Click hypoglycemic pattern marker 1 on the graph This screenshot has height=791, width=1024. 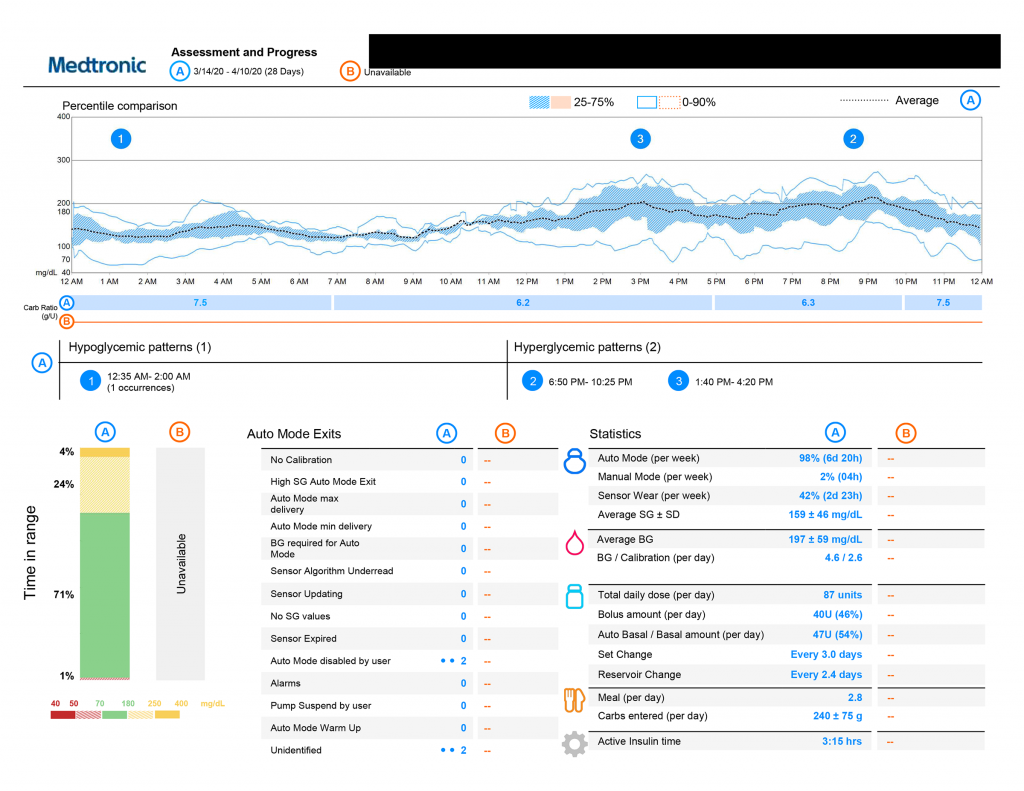pyautogui.click(x=121, y=139)
